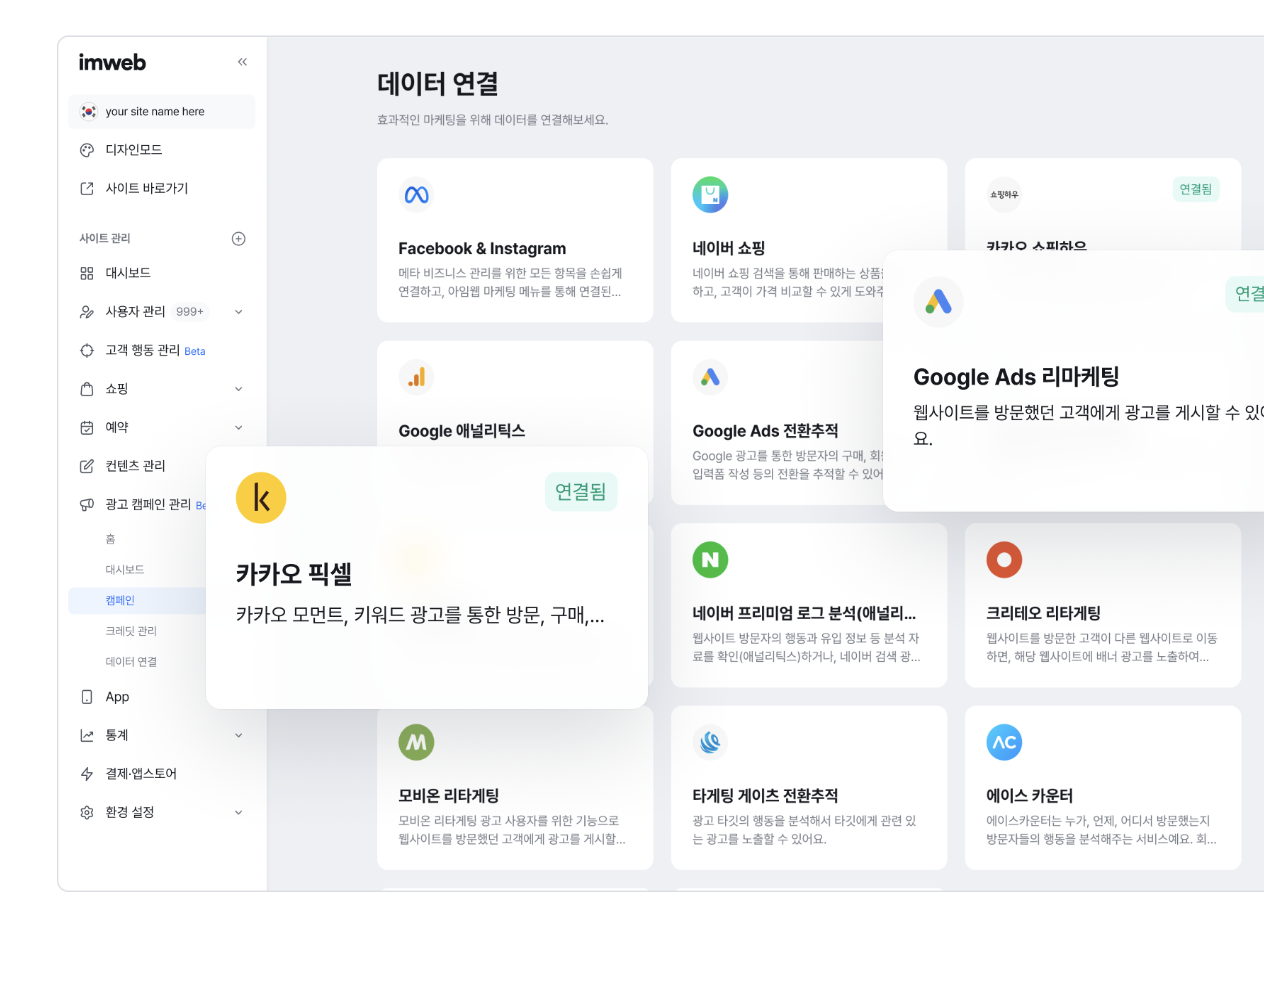Click the mobile device icon beside App
Image resolution: width=1264 pixels, height=990 pixels.
87,697
